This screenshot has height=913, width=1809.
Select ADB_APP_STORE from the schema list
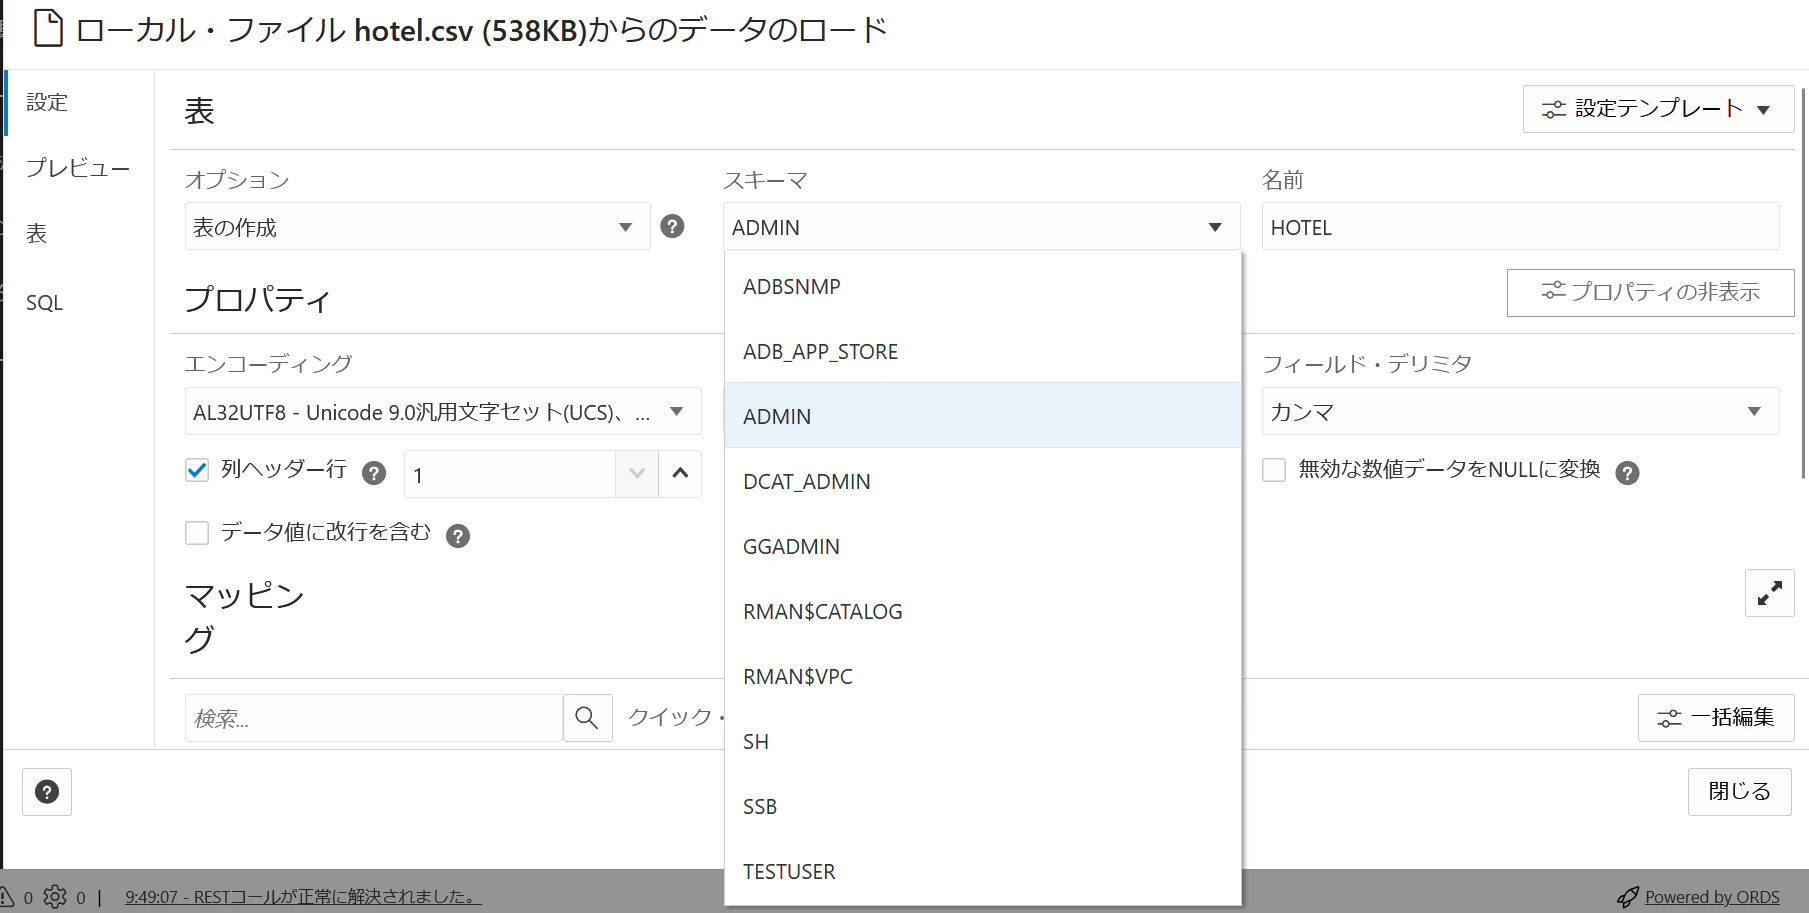pos(982,351)
